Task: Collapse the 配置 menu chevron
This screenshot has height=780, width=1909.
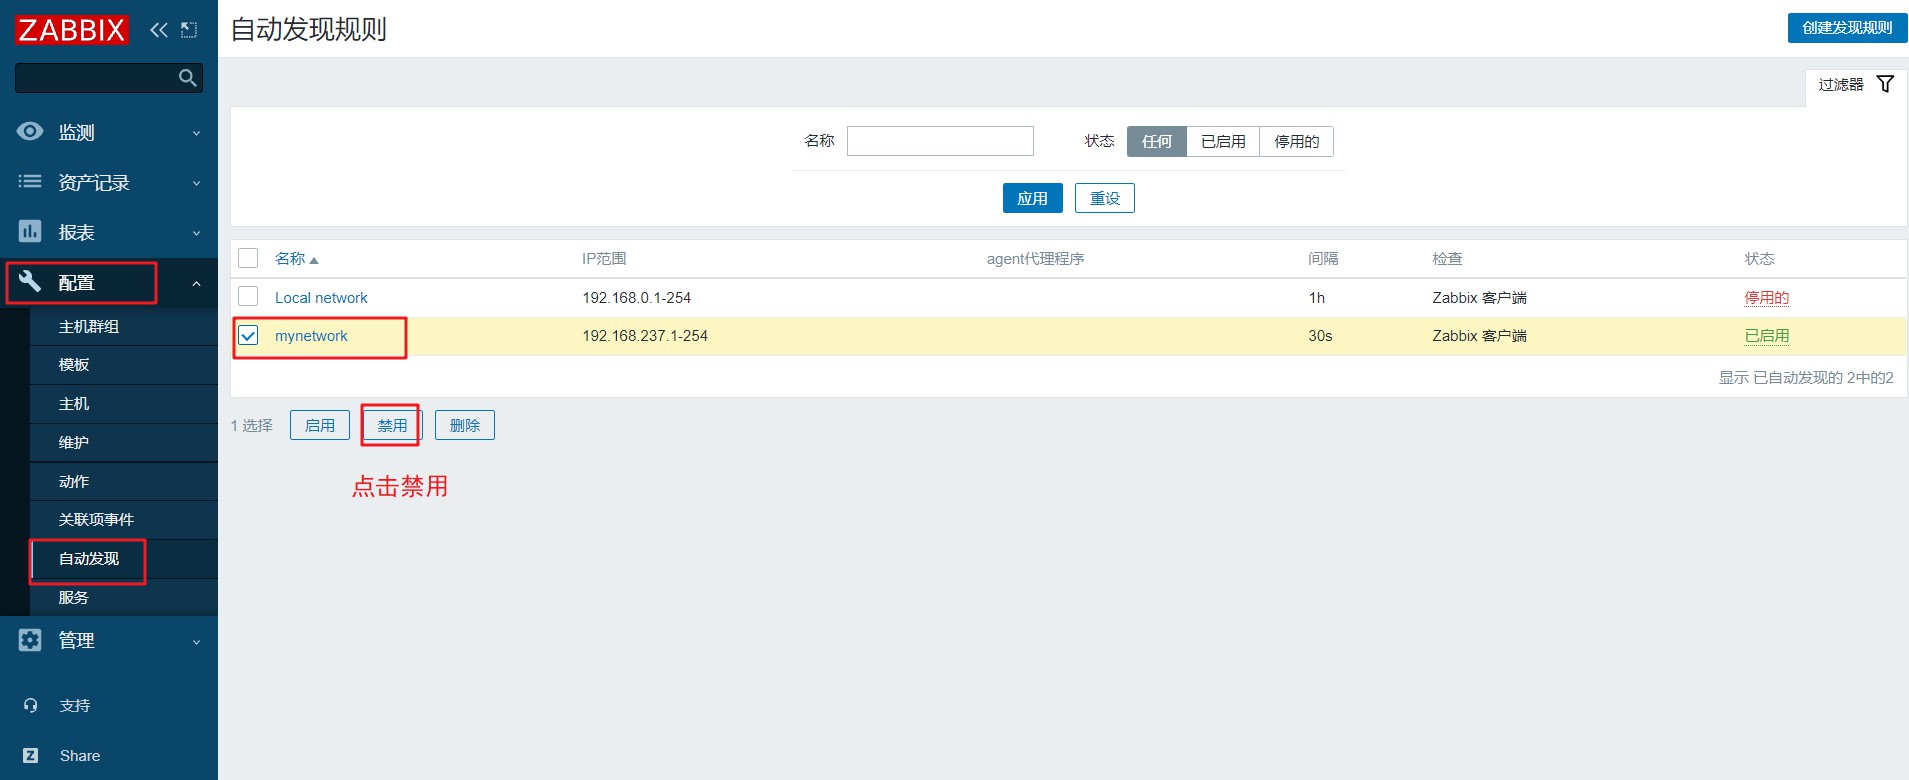Action: tap(196, 283)
